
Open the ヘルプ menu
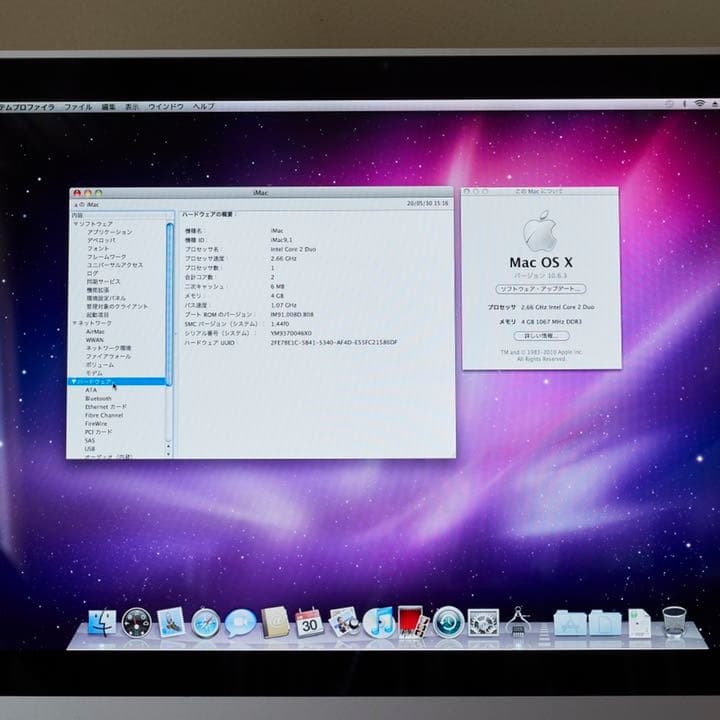click(203, 107)
